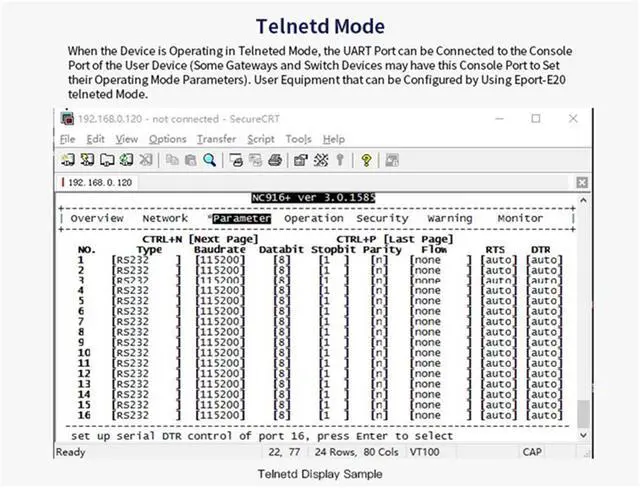Image resolution: width=640 pixels, height=488 pixels.
Task: Click the set up serial DTR hint line
Action: (x=262, y=436)
